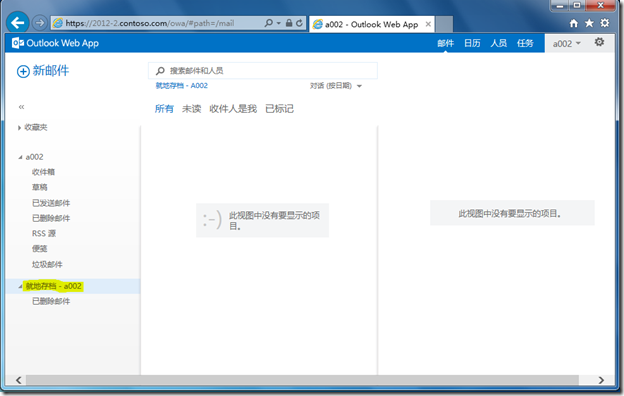Switch to 邮件 mail tab
Screen dimensions: 624x396
point(445,43)
